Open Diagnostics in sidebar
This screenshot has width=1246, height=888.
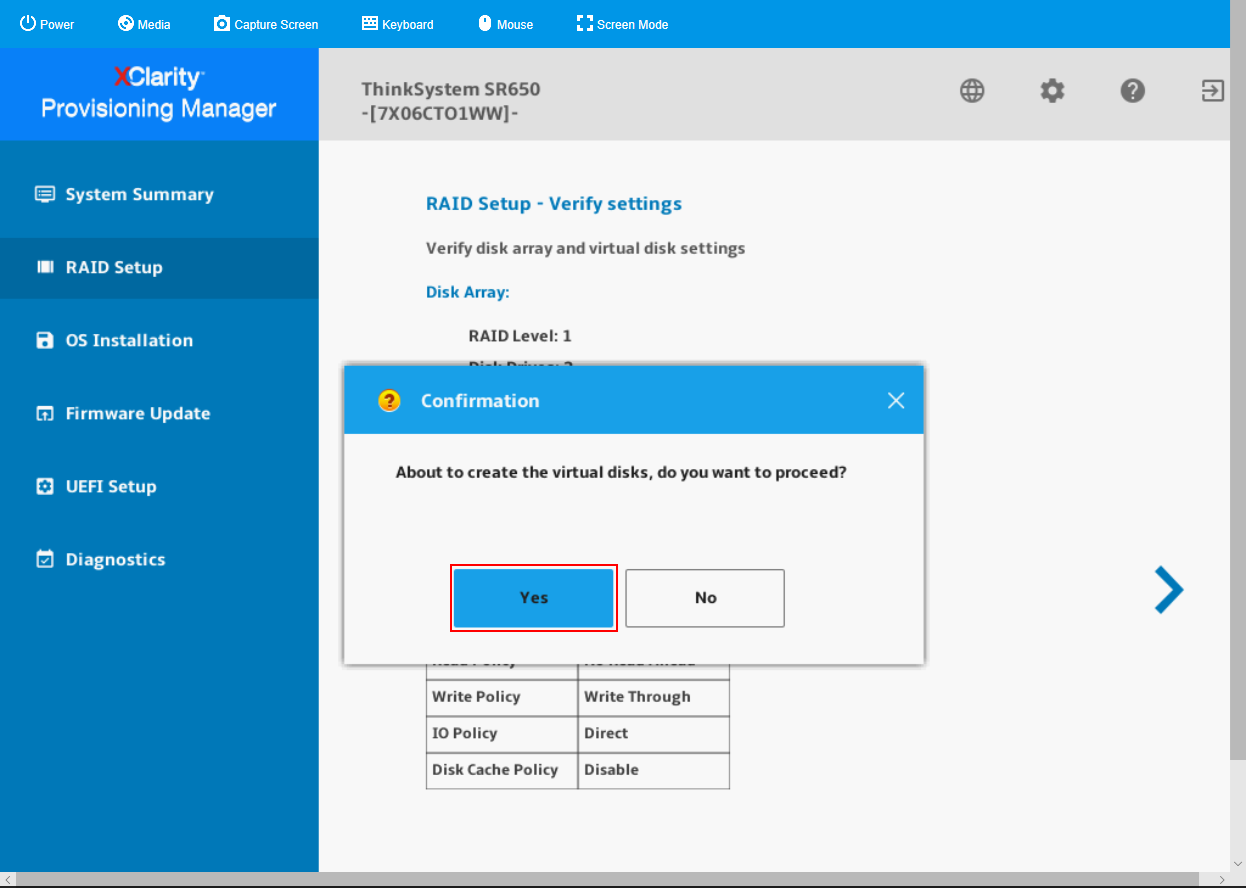click(x=115, y=560)
